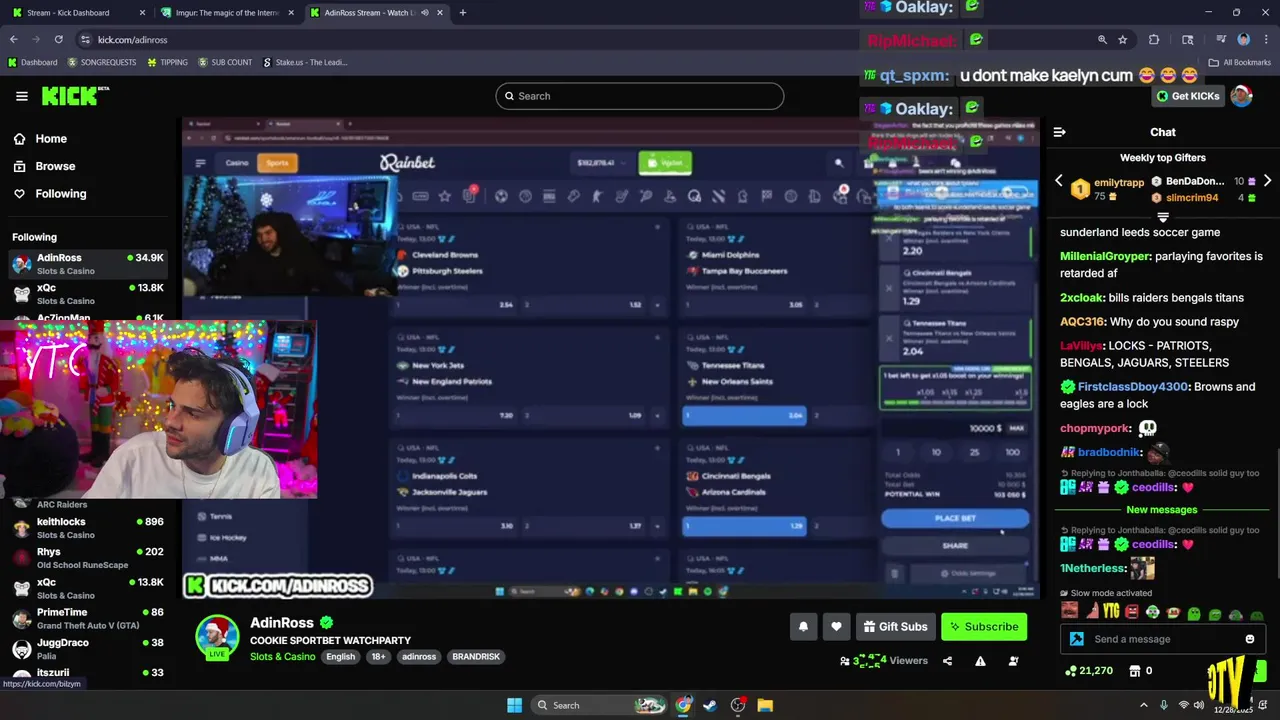Jump to New messages in chat
This screenshot has width=1280, height=720.
(x=1162, y=510)
